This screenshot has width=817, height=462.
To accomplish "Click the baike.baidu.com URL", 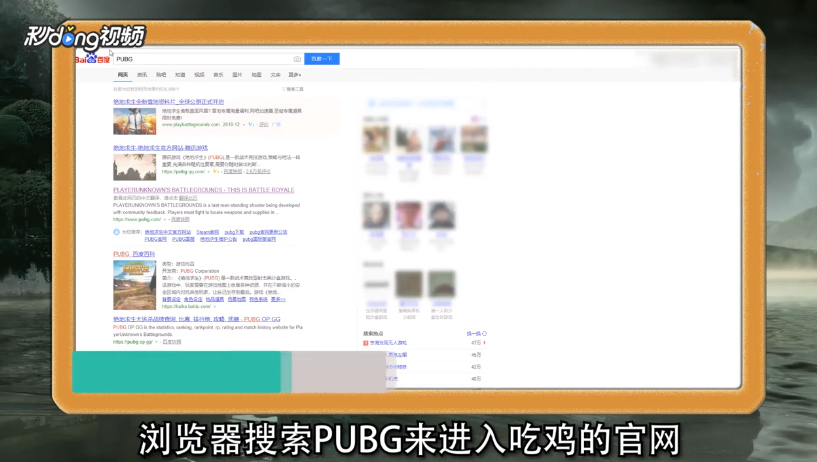I will pos(186,306).
